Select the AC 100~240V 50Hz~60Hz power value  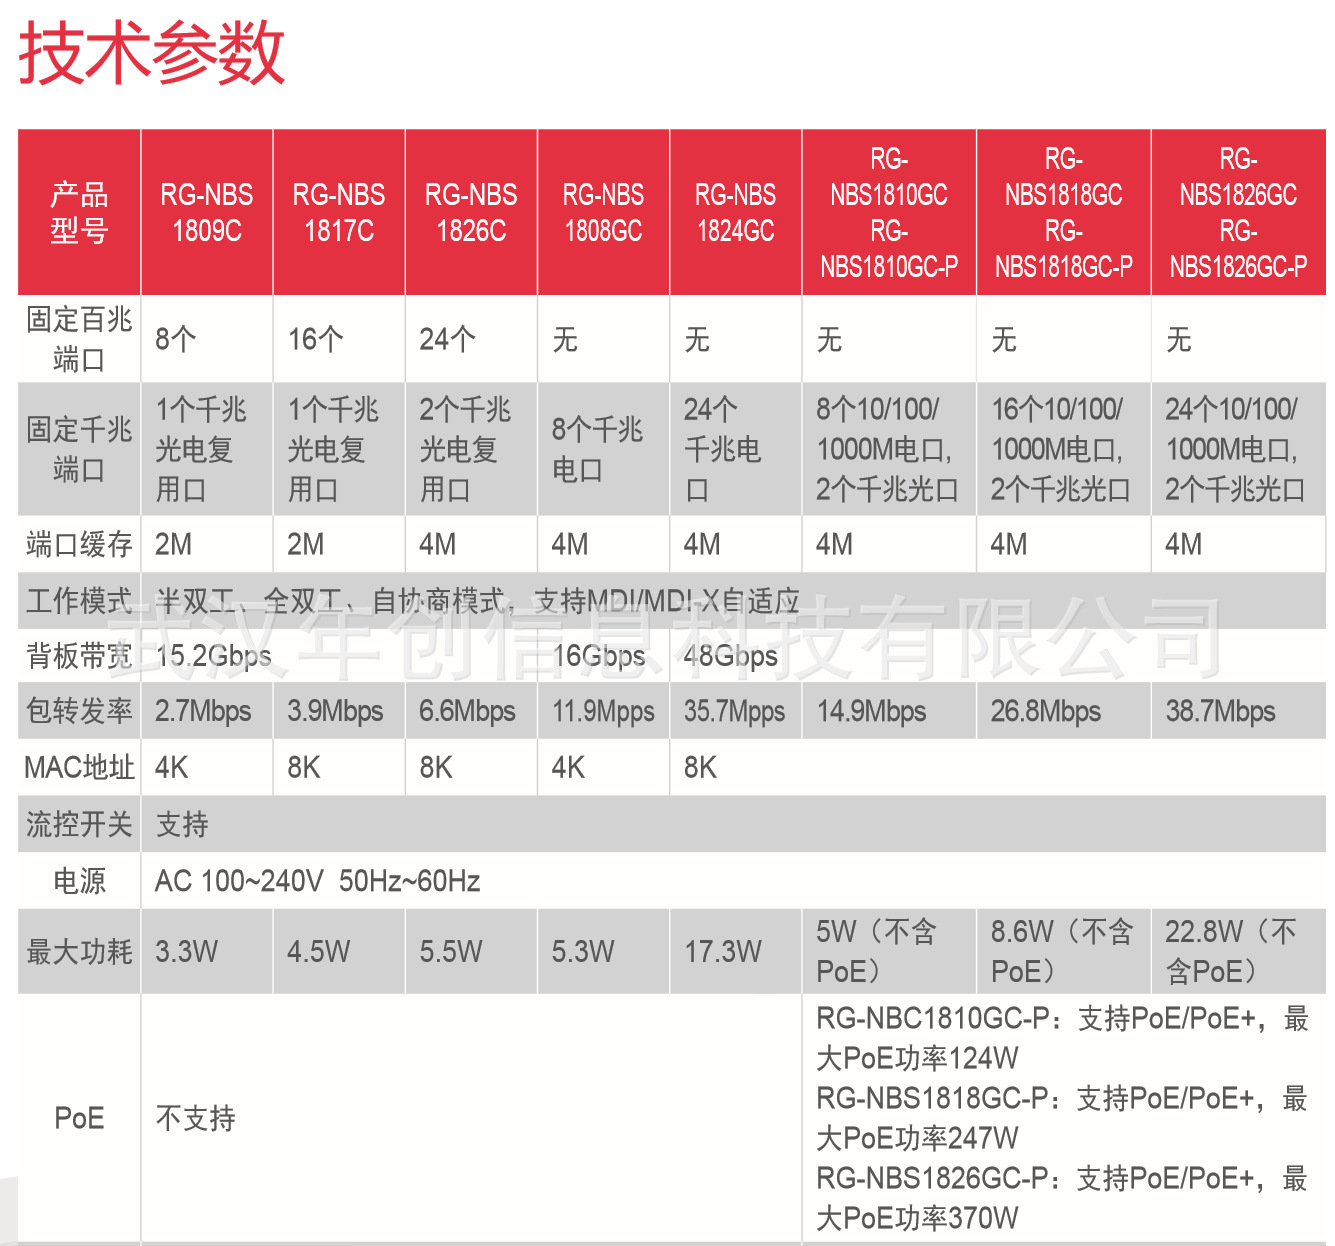[317, 881]
